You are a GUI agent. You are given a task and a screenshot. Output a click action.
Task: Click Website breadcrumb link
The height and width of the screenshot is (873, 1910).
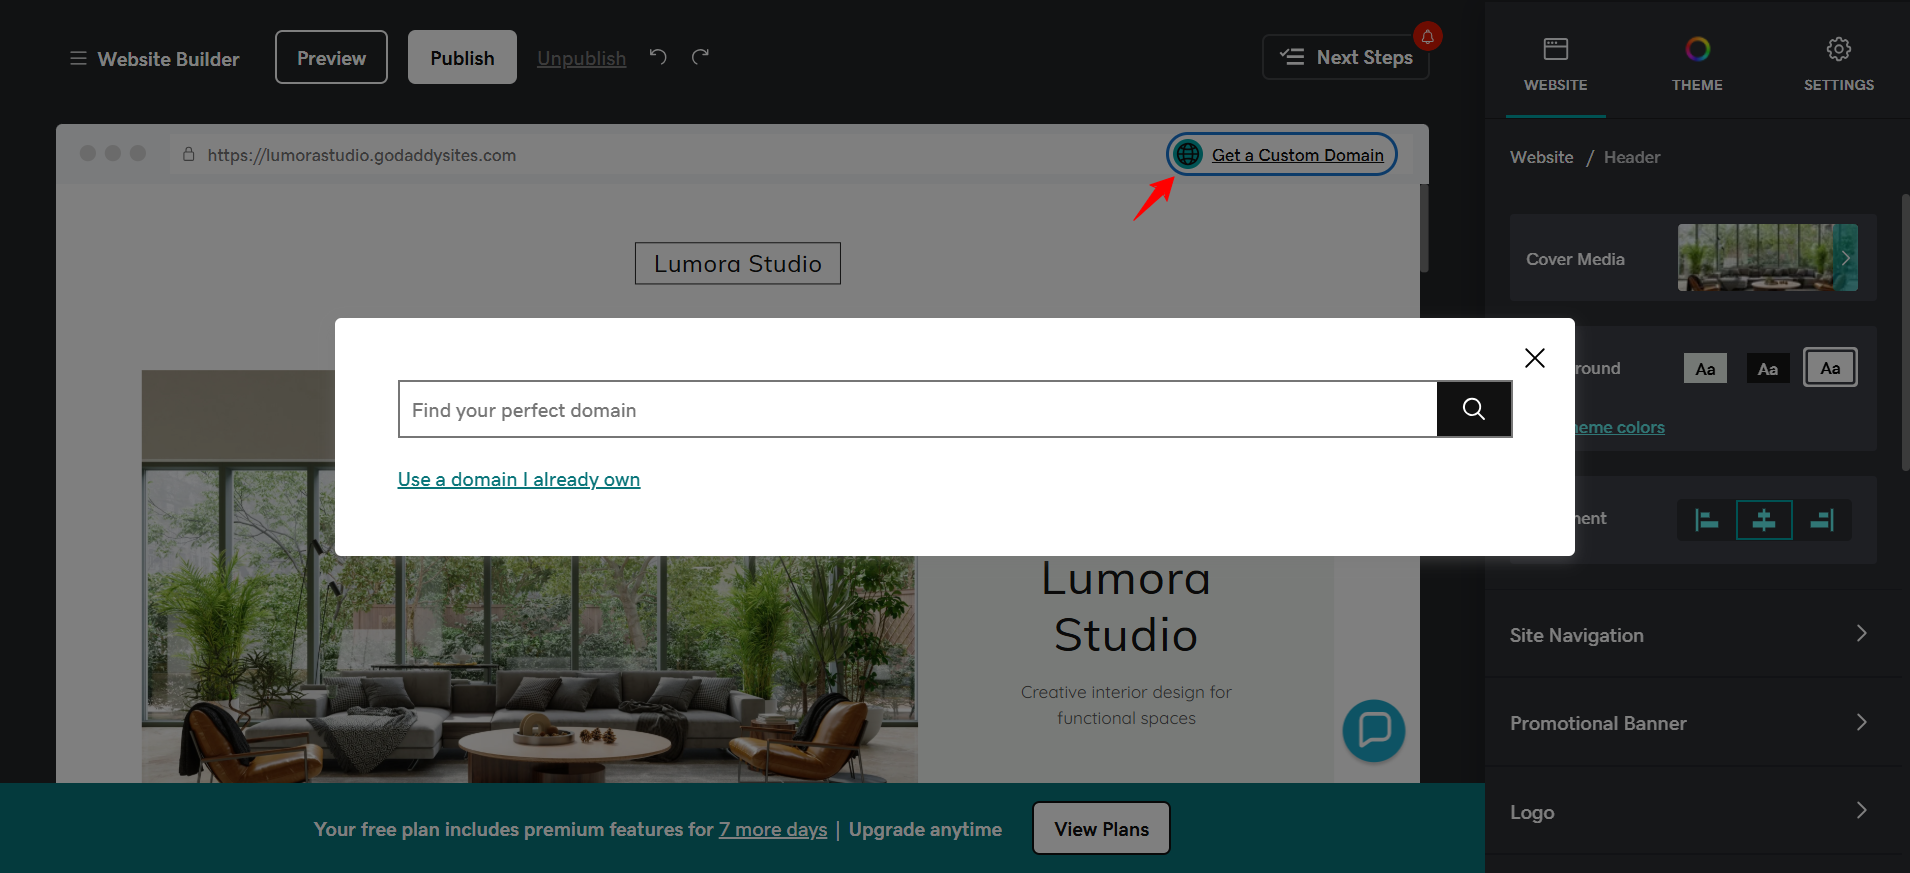coord(1541,157)
